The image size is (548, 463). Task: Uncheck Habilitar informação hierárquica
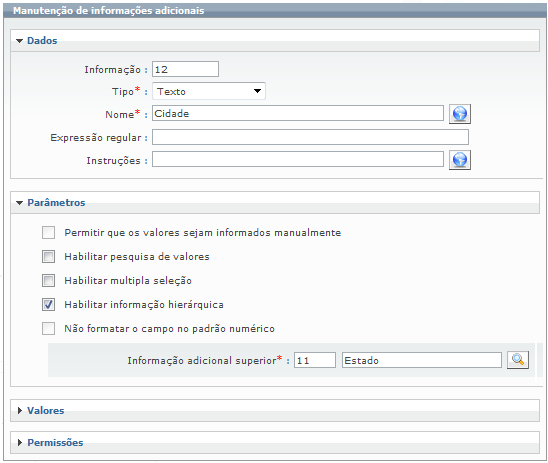click(x=48, y=305)
